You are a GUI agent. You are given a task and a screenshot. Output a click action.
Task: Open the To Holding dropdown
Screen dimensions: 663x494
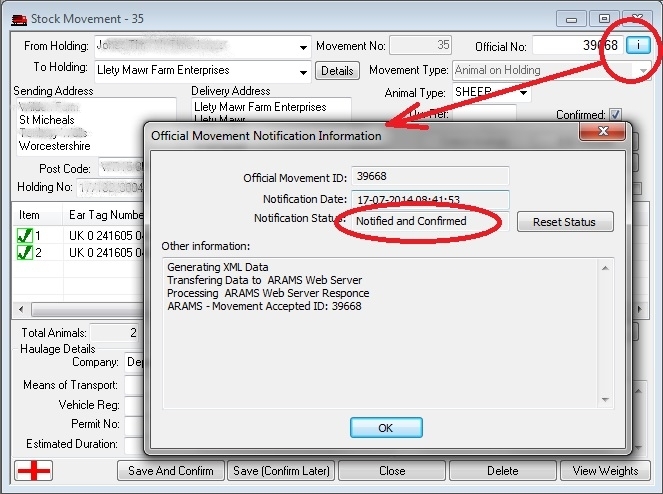(303, 72)
